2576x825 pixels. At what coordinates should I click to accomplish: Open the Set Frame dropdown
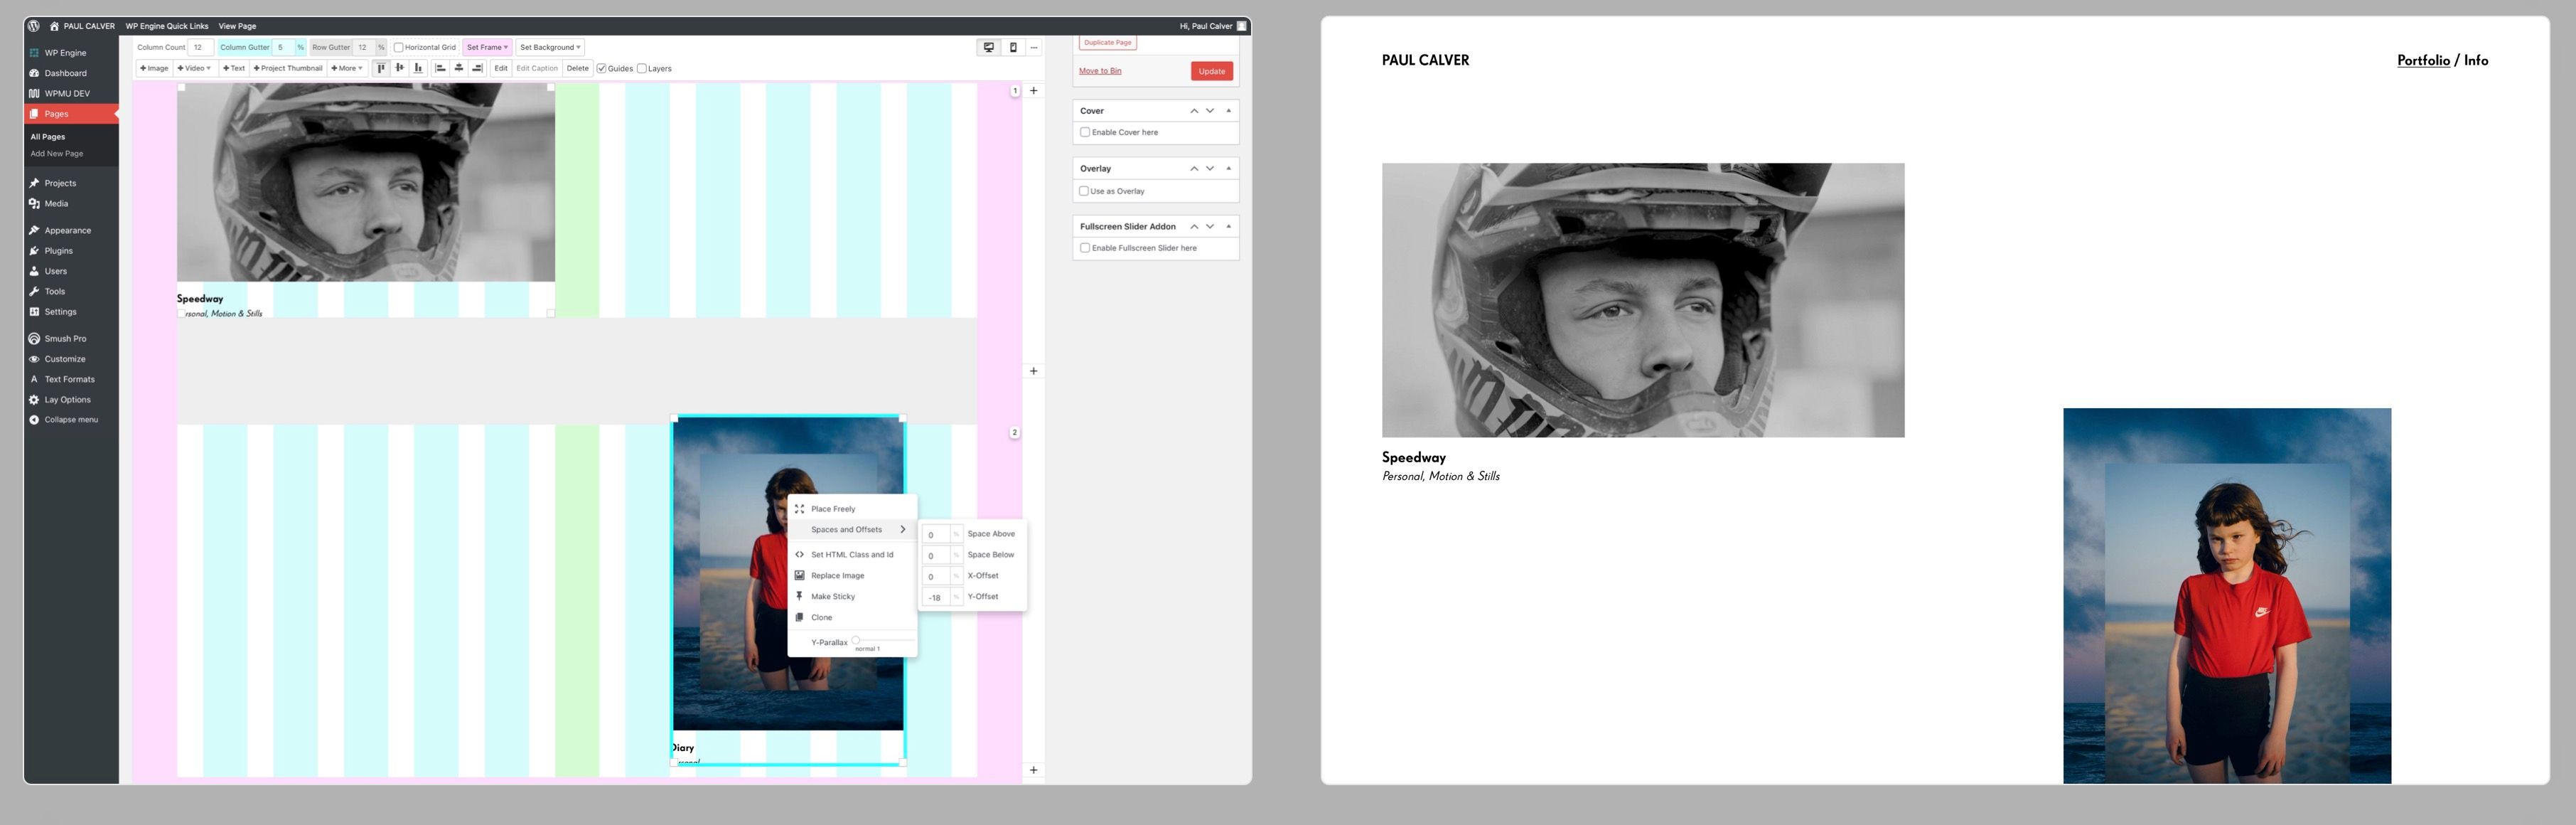(487, 47)
